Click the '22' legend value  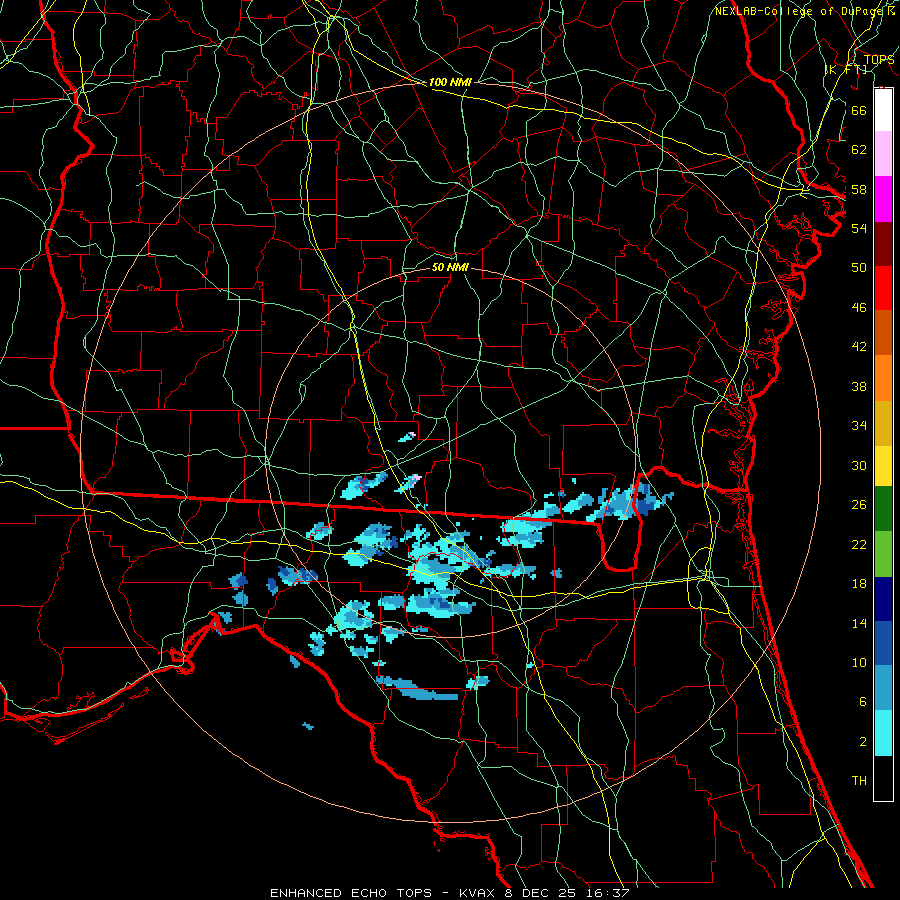tap(859, 544)
